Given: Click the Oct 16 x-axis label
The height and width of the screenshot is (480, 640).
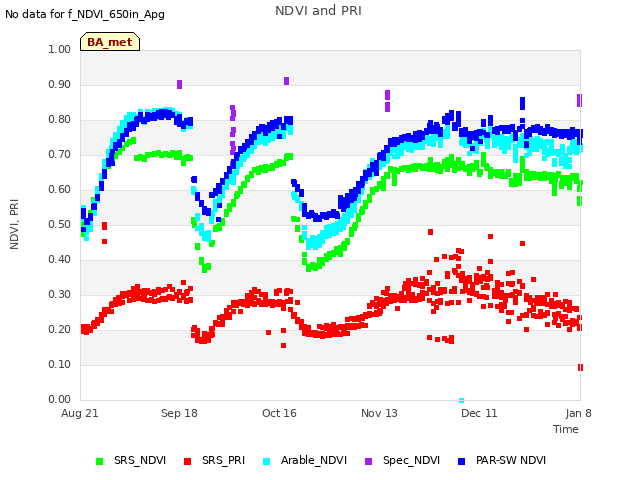Looking at the screenshot, I should click(x=279, y=413).
